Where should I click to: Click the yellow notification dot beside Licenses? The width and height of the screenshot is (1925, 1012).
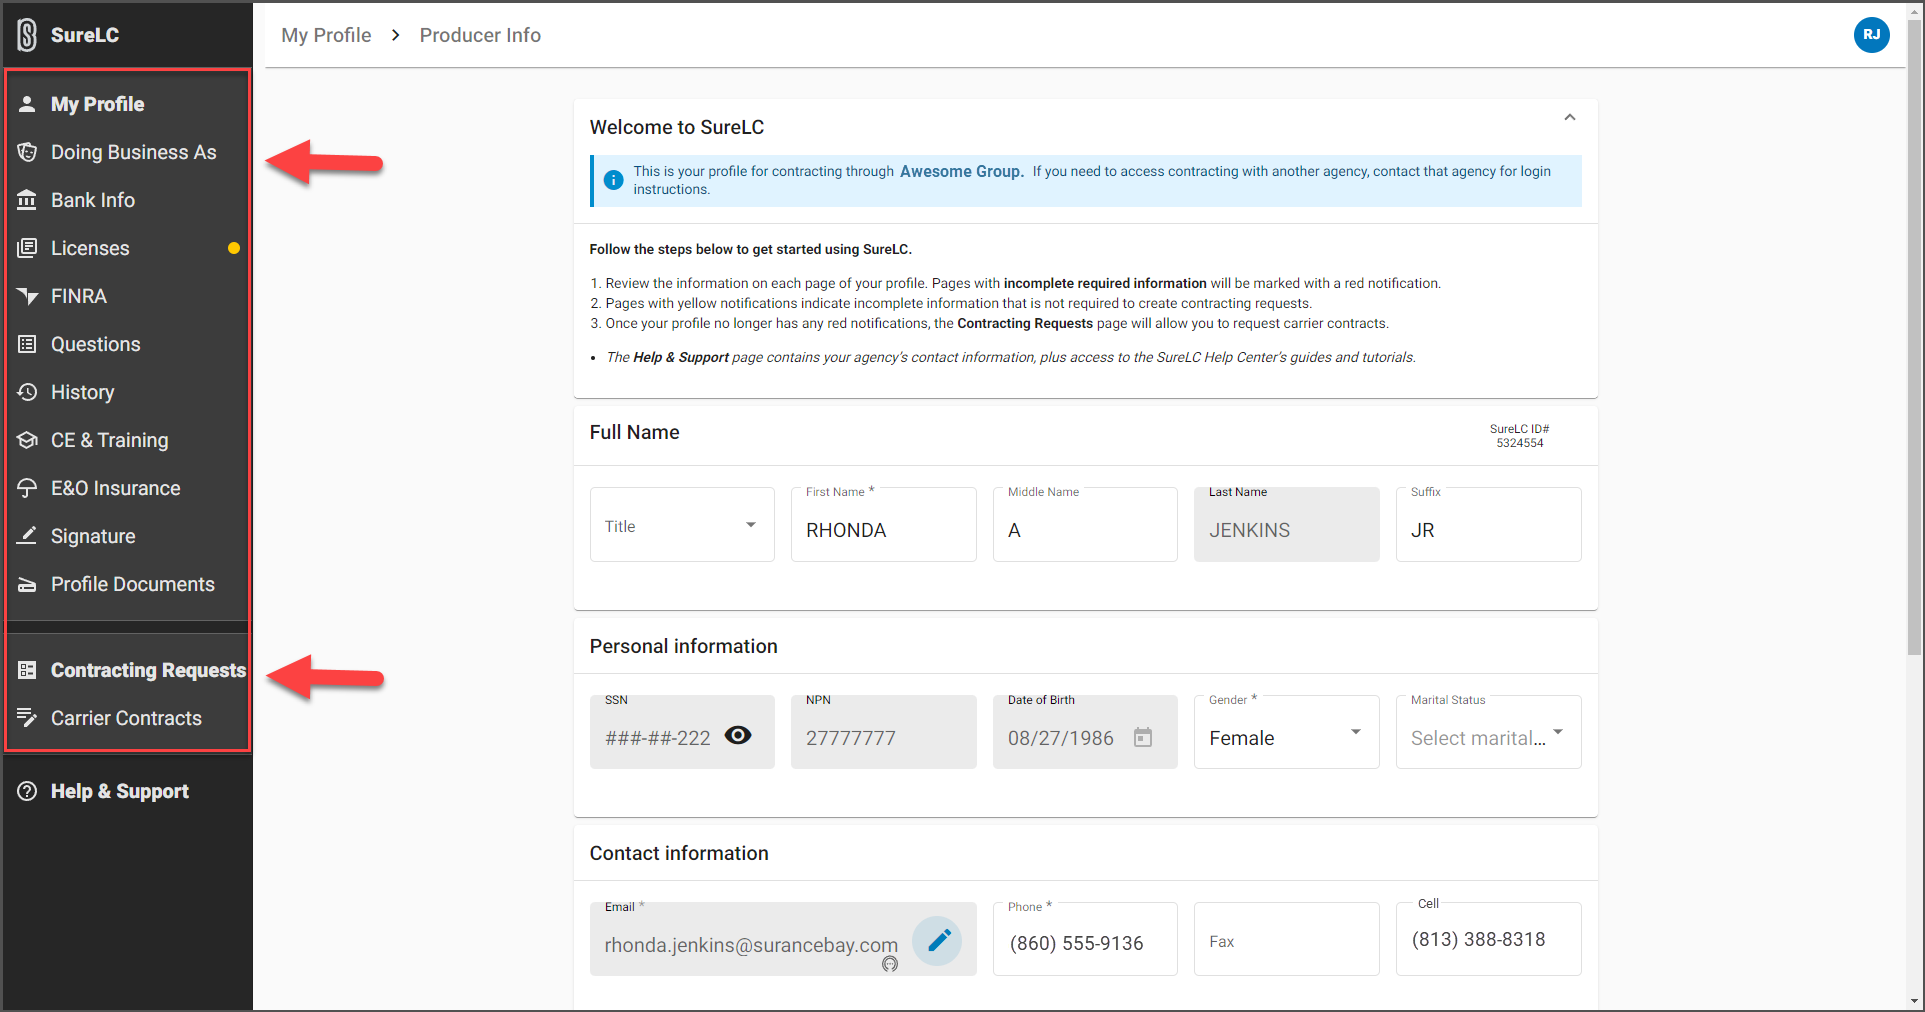pyautogui.click(x=234, y=248)
